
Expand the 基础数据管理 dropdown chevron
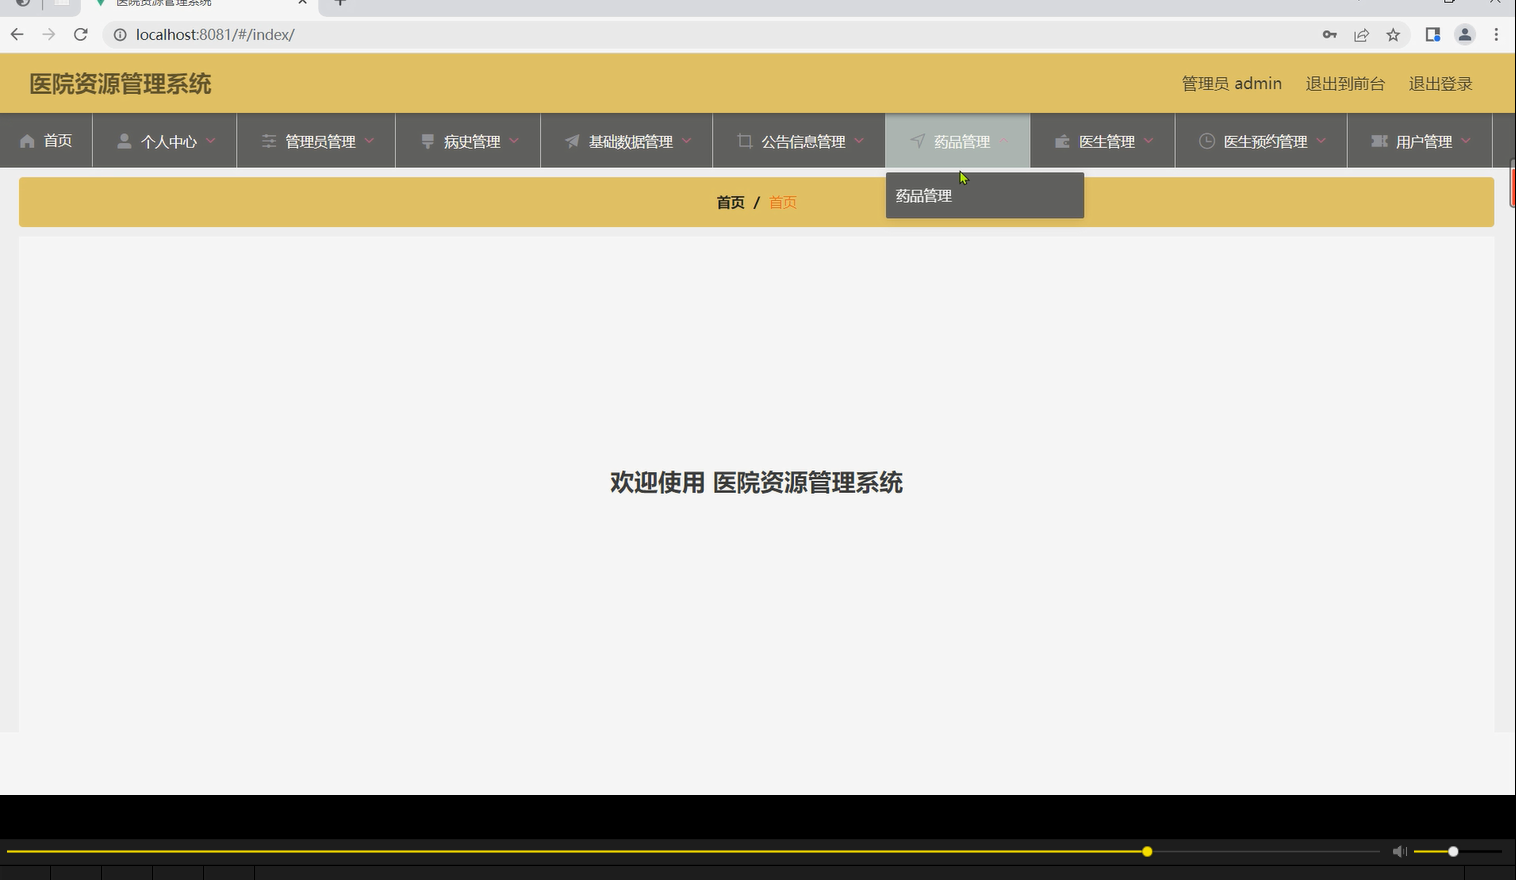(687, 141)
